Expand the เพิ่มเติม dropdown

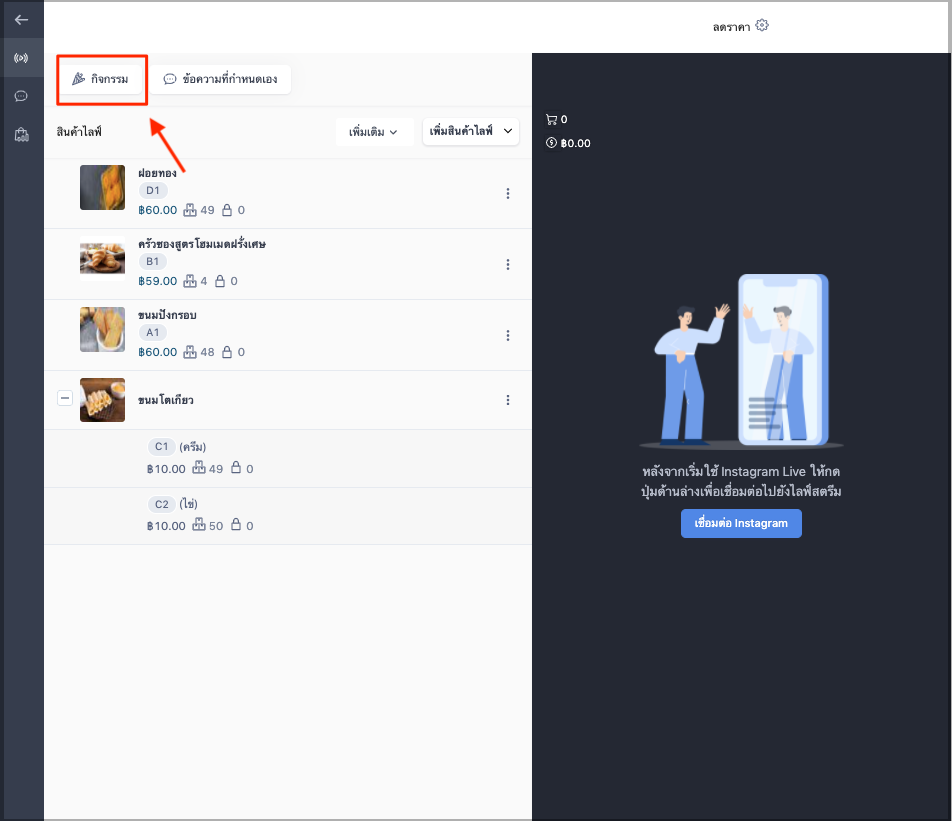click(x=374, y=132)
